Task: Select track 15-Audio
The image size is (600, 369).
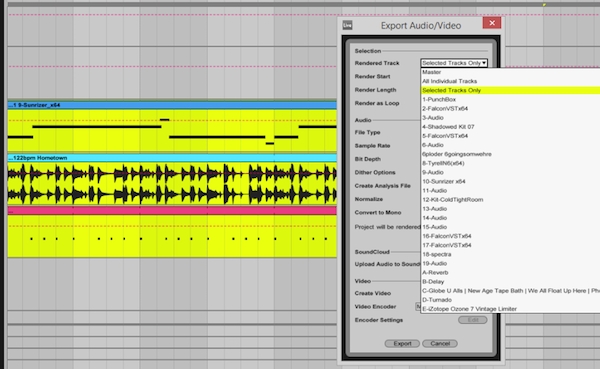Action: point(510,227)
